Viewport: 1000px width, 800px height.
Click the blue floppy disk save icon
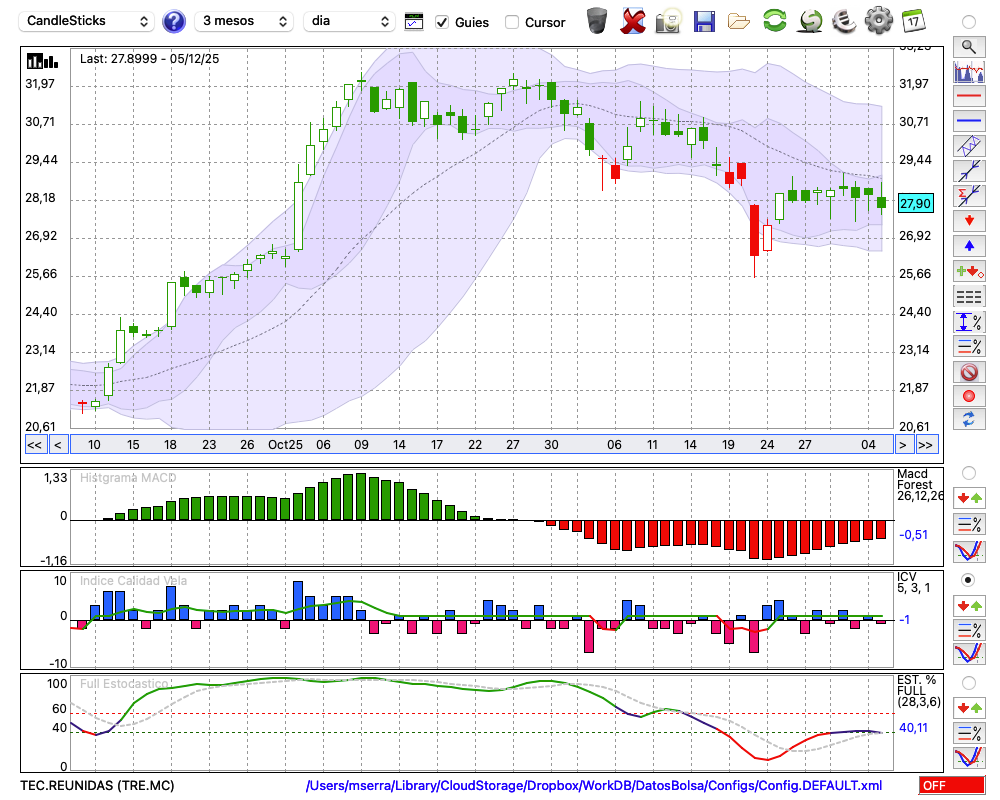pyautogui.click(x=704, y=21)
